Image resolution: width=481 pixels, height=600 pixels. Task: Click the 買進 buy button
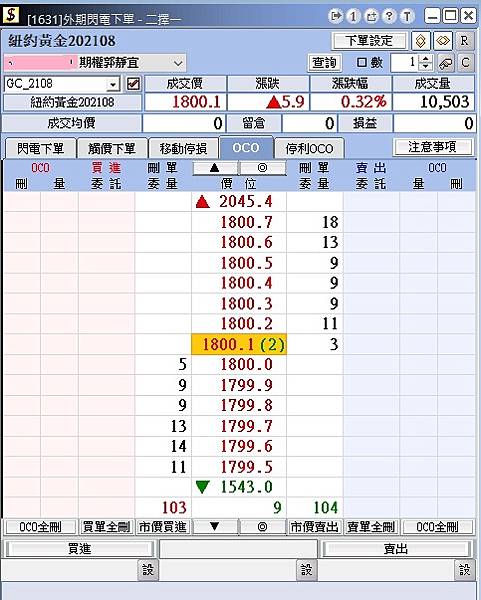[x=79, y=549]
